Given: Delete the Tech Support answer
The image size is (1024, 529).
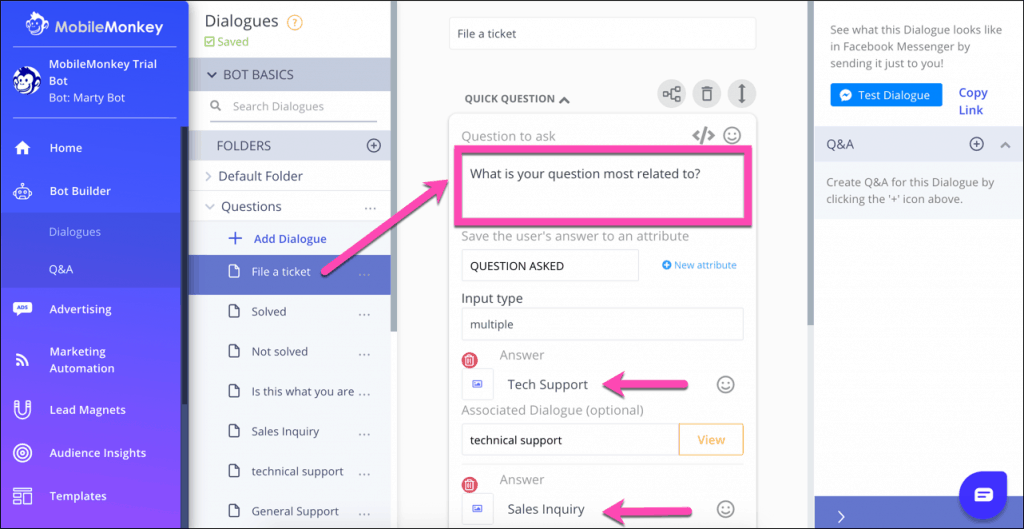Looking at the screenshot, I should coord(470,360).
